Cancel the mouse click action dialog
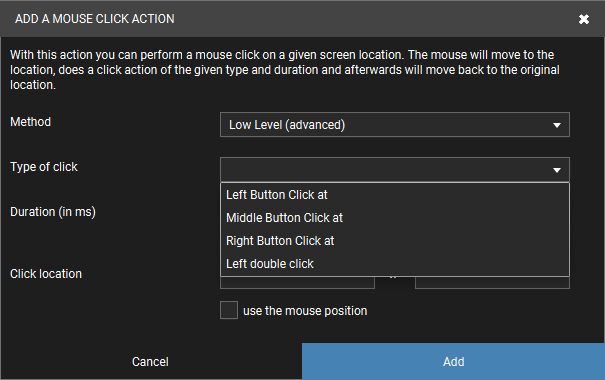The image size is (605, 380). (151, 361)
